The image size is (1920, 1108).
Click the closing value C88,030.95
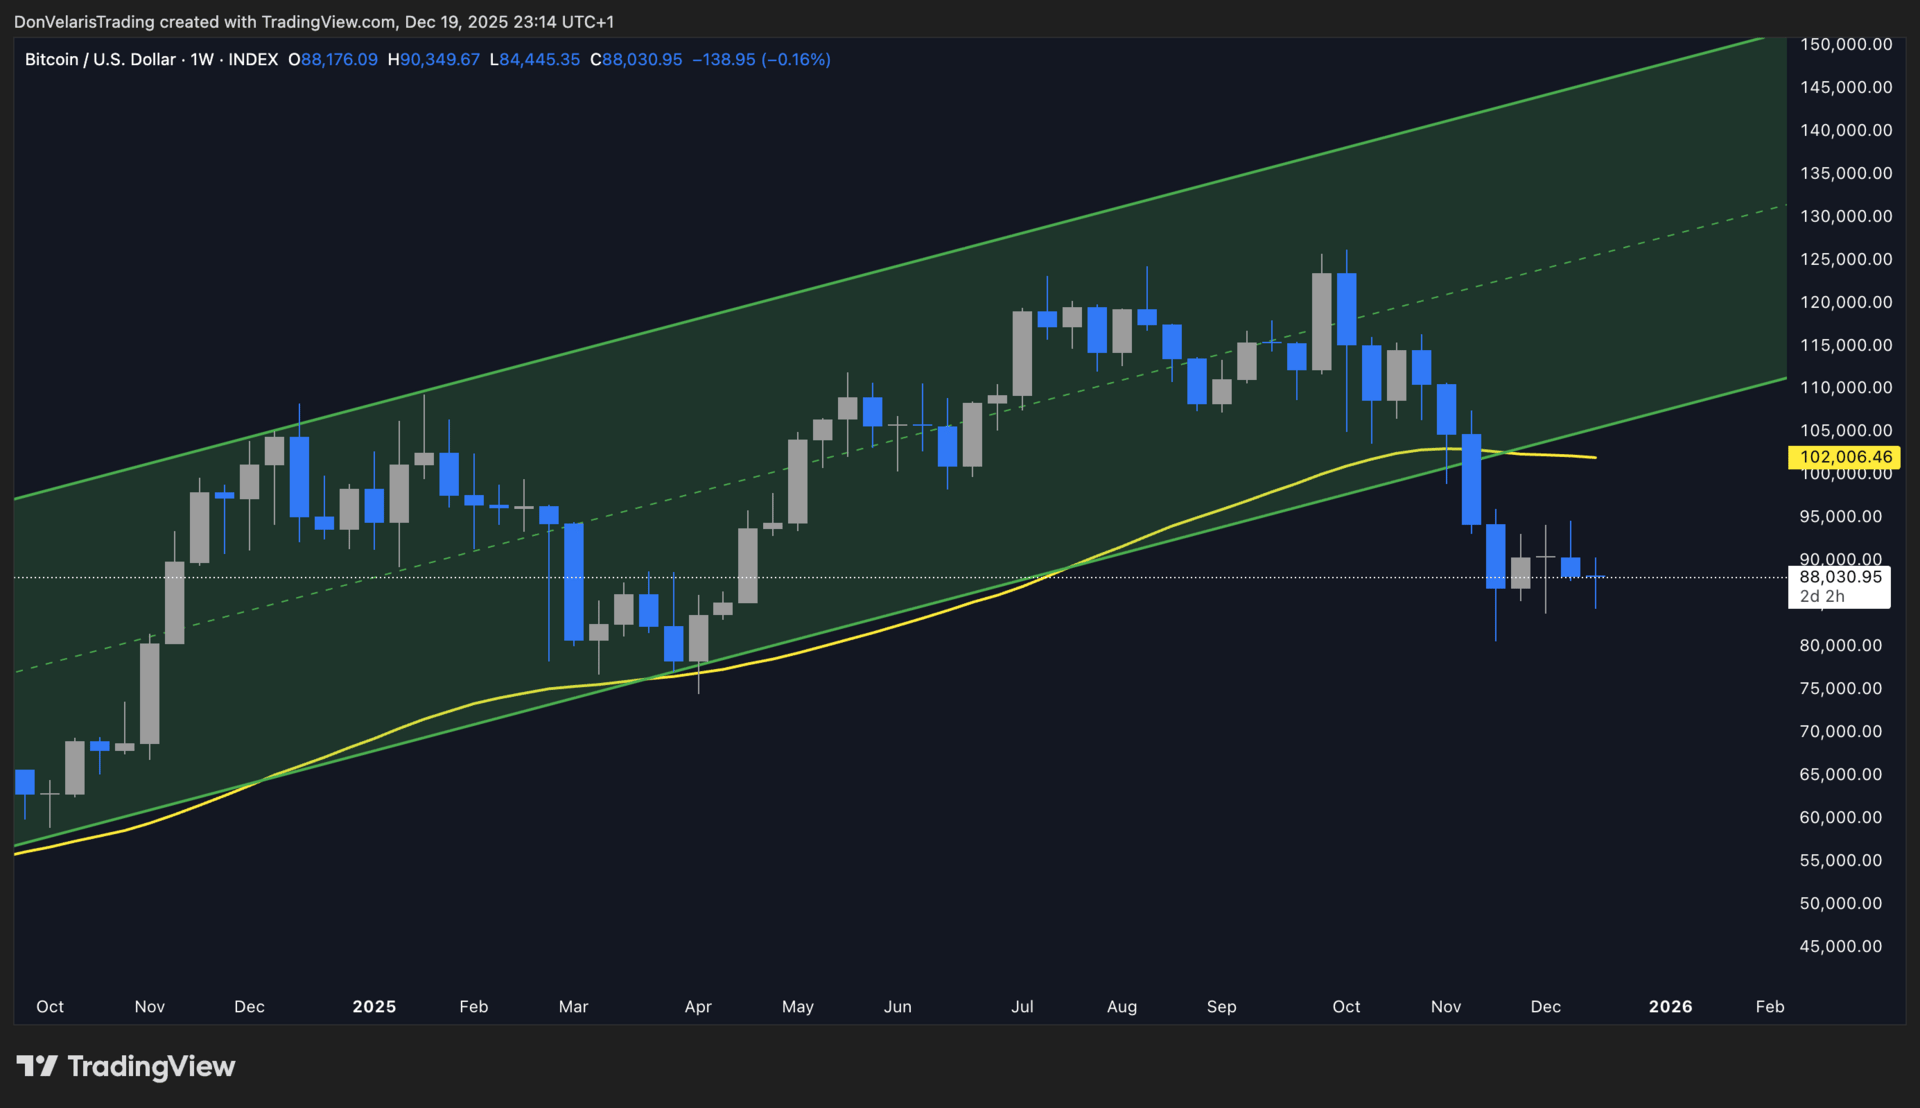pyautogui.click(x=636, y=60)
